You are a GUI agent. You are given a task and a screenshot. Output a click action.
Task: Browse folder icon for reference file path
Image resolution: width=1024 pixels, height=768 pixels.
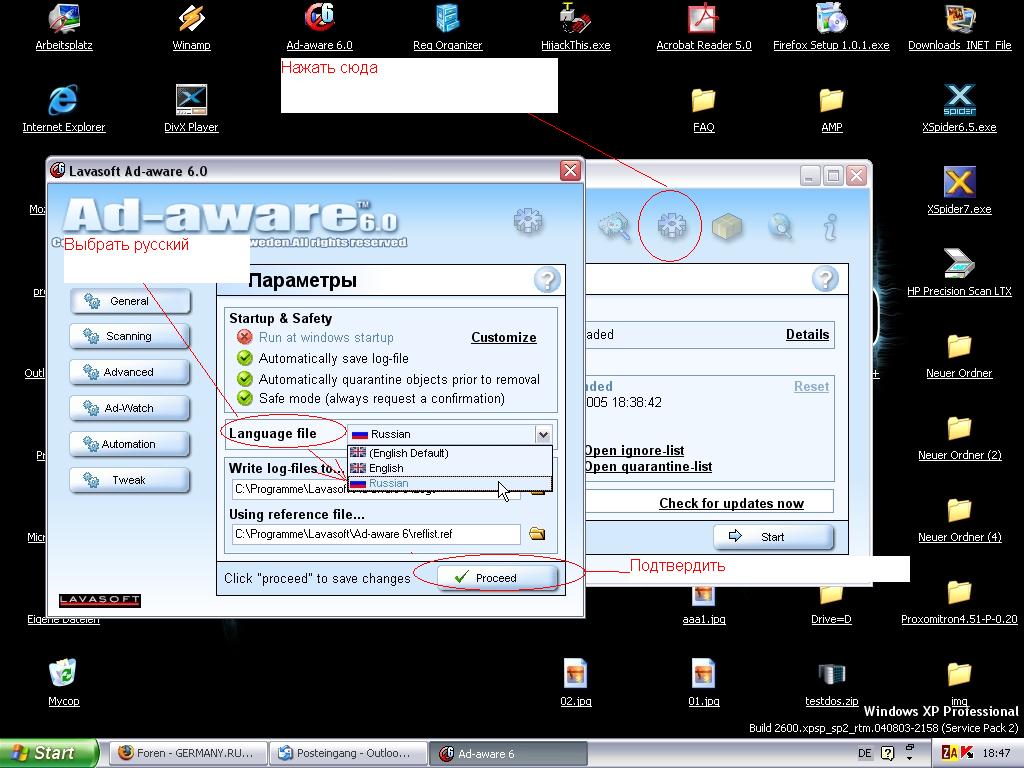(537, 534)
